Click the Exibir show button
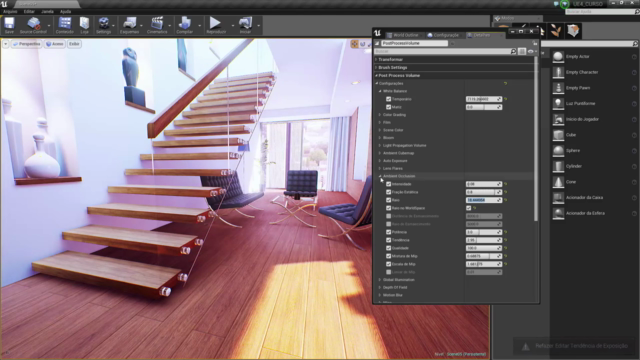 click(74, 44)
